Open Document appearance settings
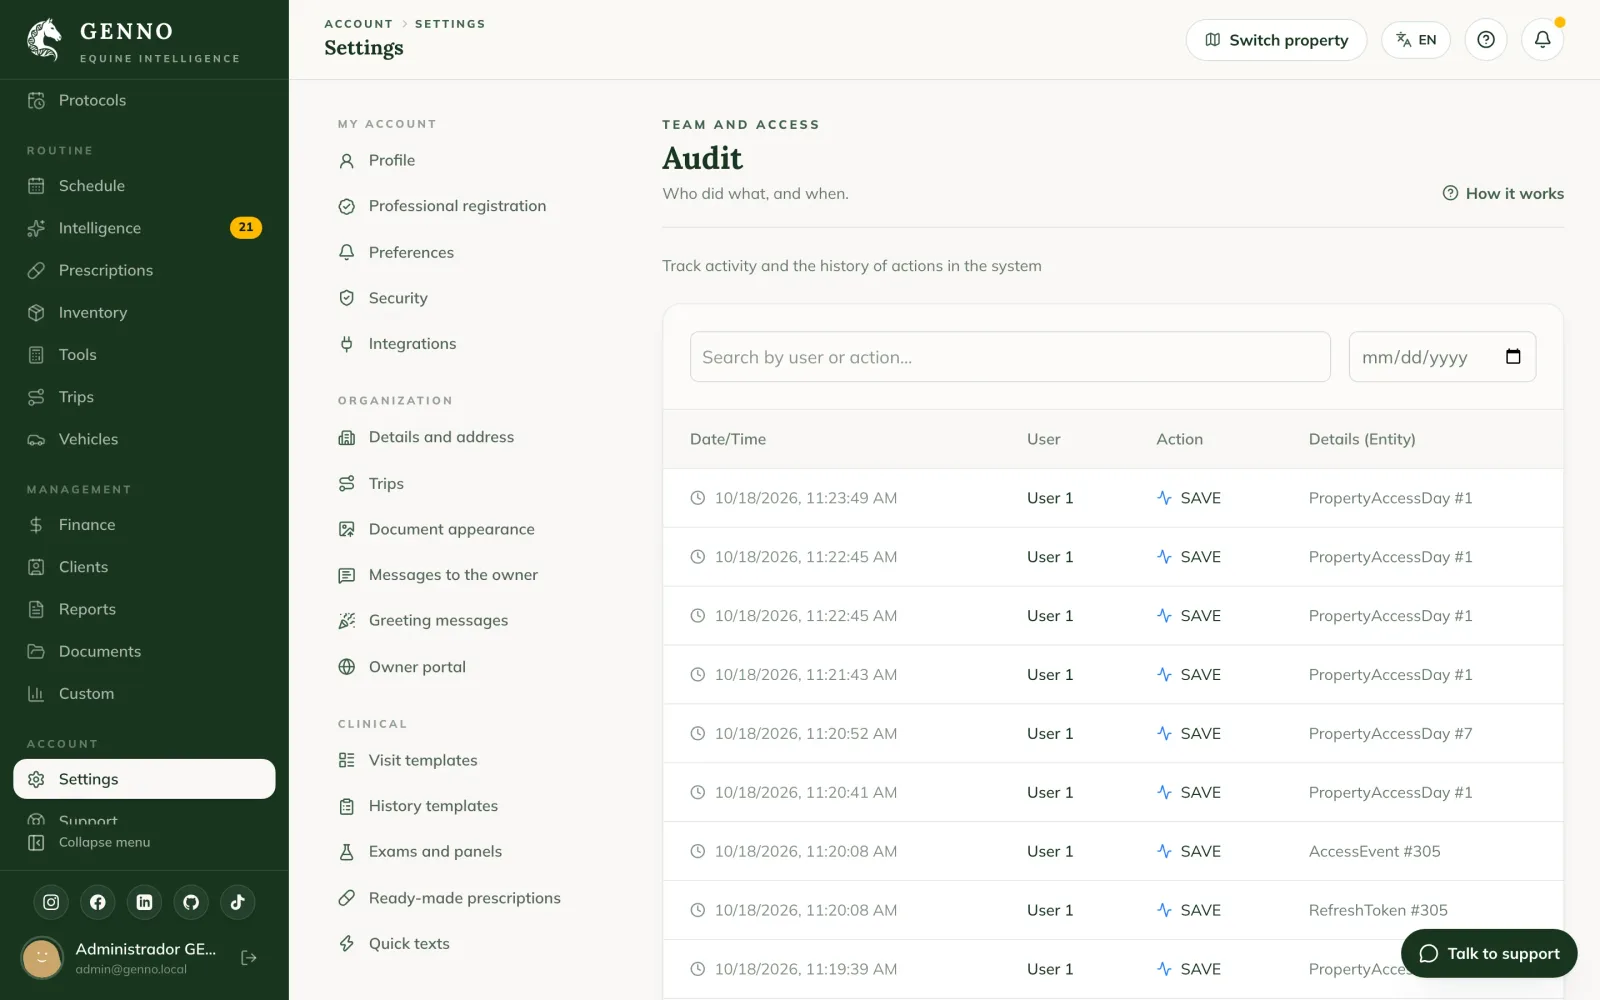The width and height of the screenshot is (1600, 1000). [436, 529]
